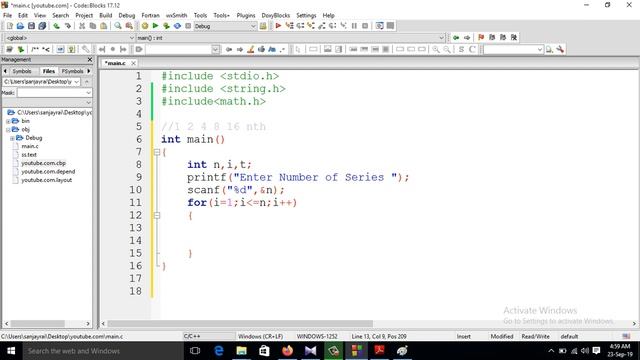
Task: Open the Settings menu
Action: (306, 15)
